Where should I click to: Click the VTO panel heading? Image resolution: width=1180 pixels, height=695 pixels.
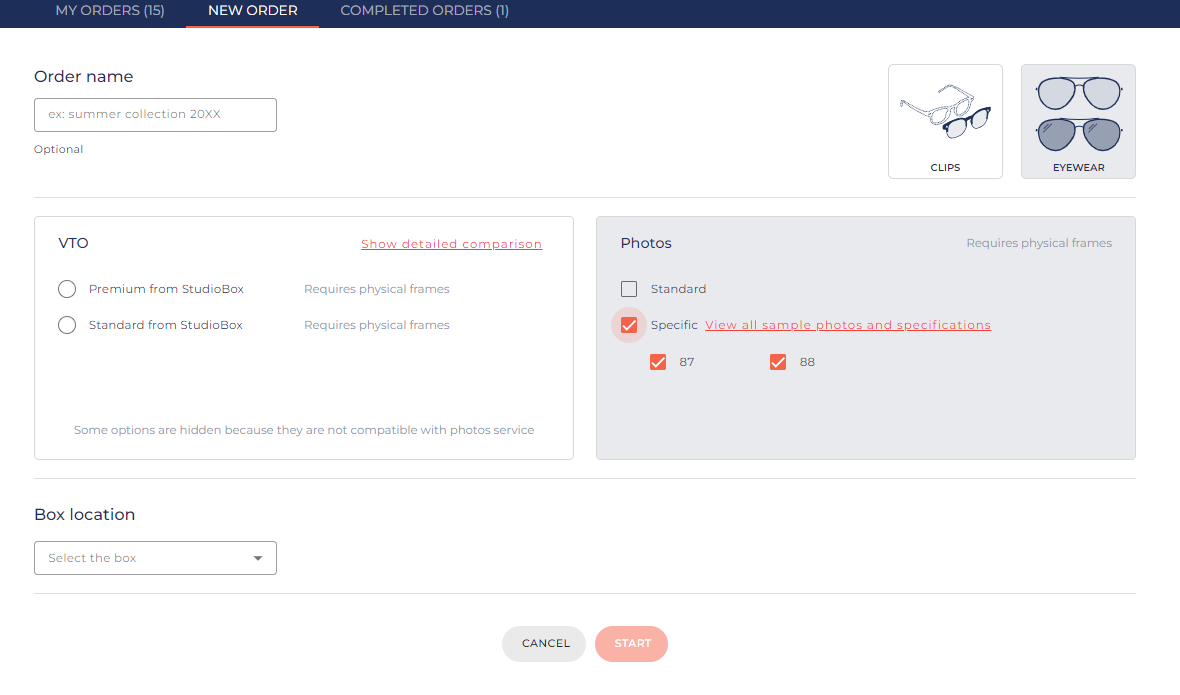coord(74,243)
